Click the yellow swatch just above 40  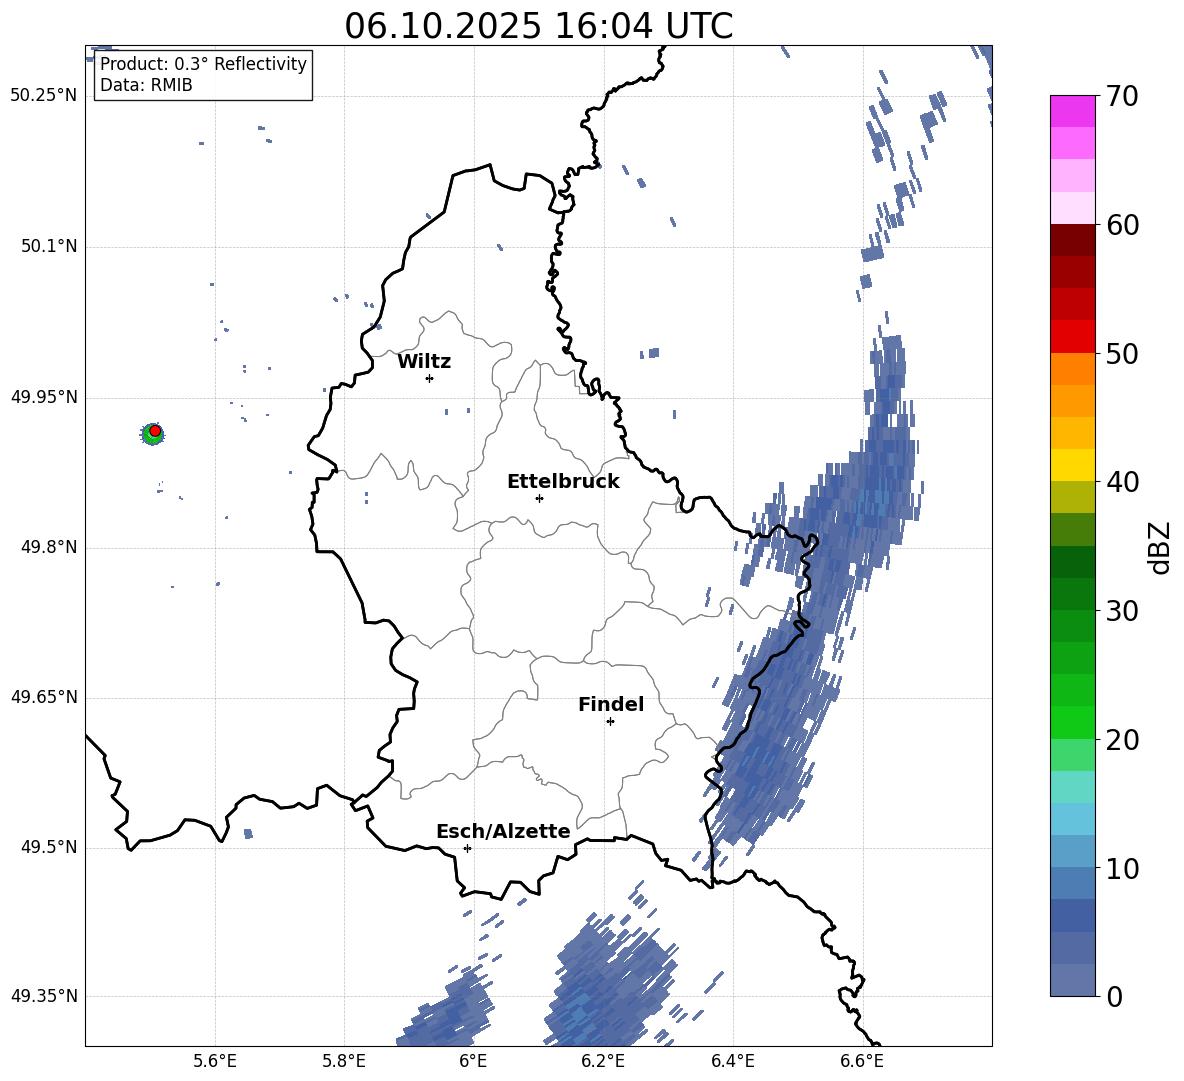(x=1072, y=465)
